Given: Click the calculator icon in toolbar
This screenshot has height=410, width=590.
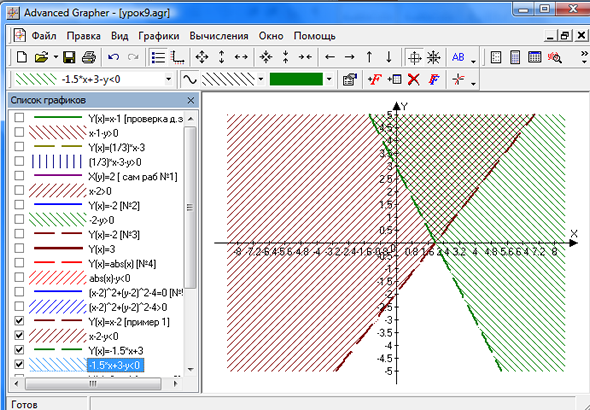Looking at the screenshot, I should (515, 57).
